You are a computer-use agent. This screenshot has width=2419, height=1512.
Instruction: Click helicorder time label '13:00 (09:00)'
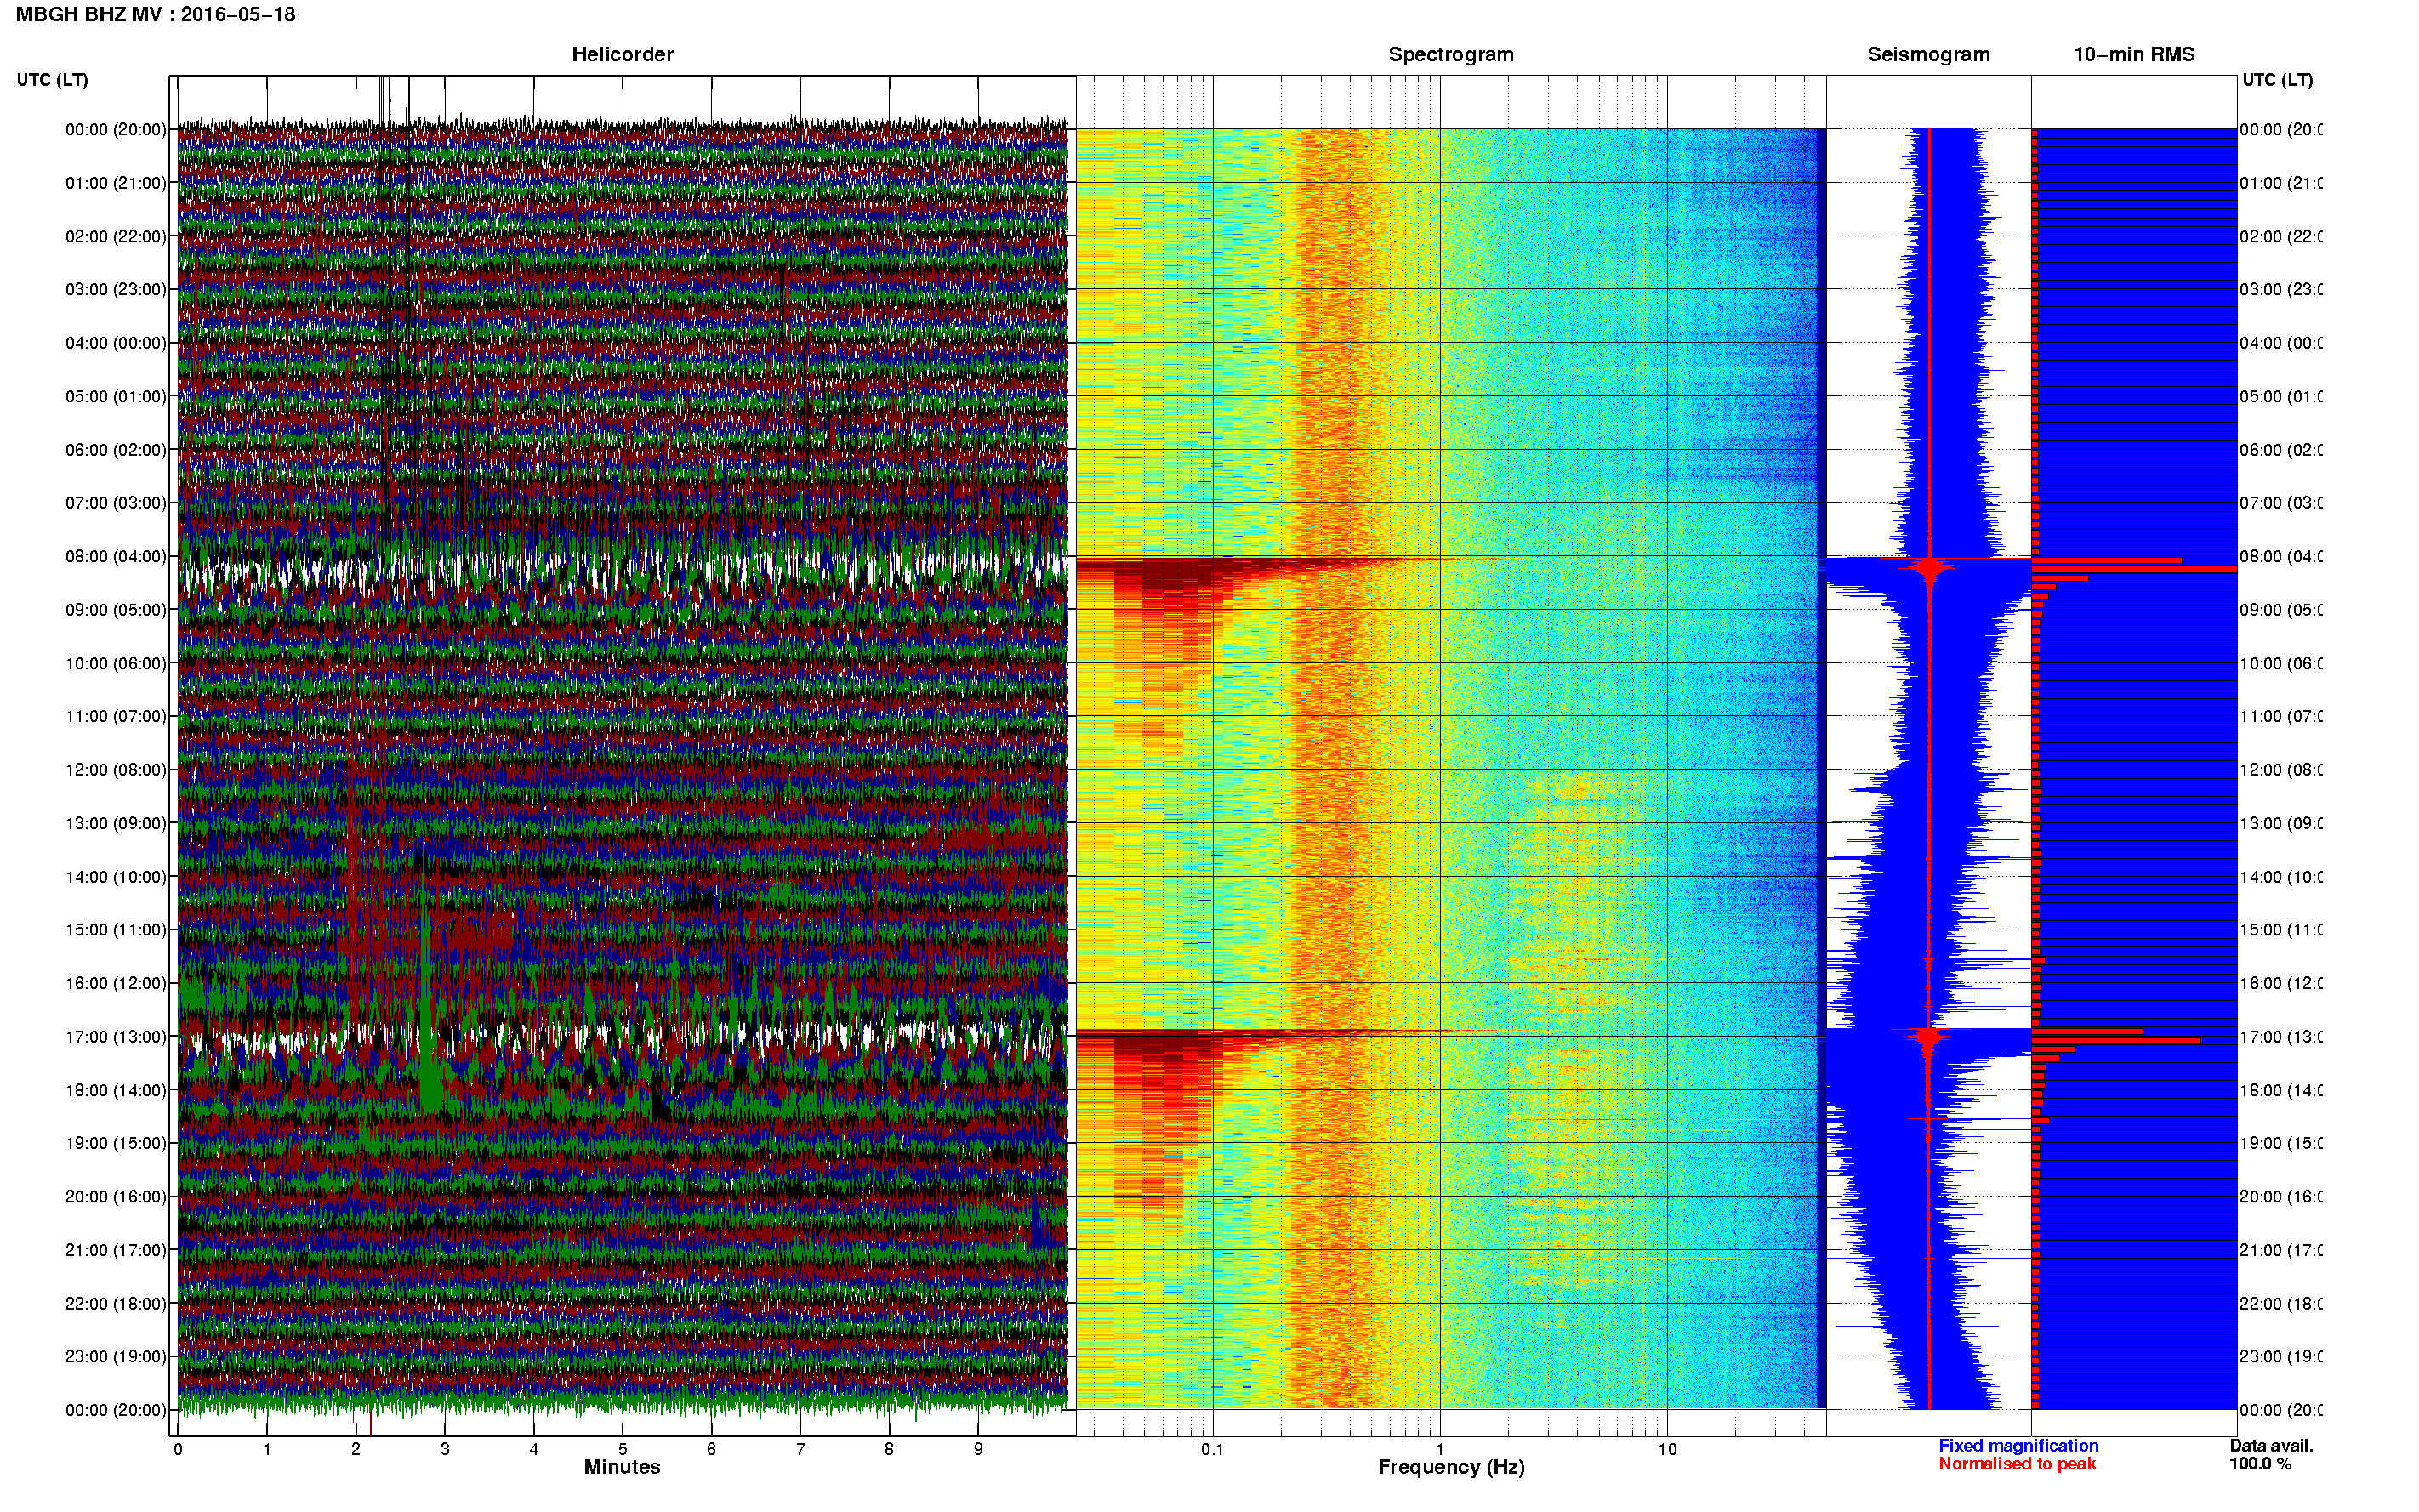click(116, 823)
